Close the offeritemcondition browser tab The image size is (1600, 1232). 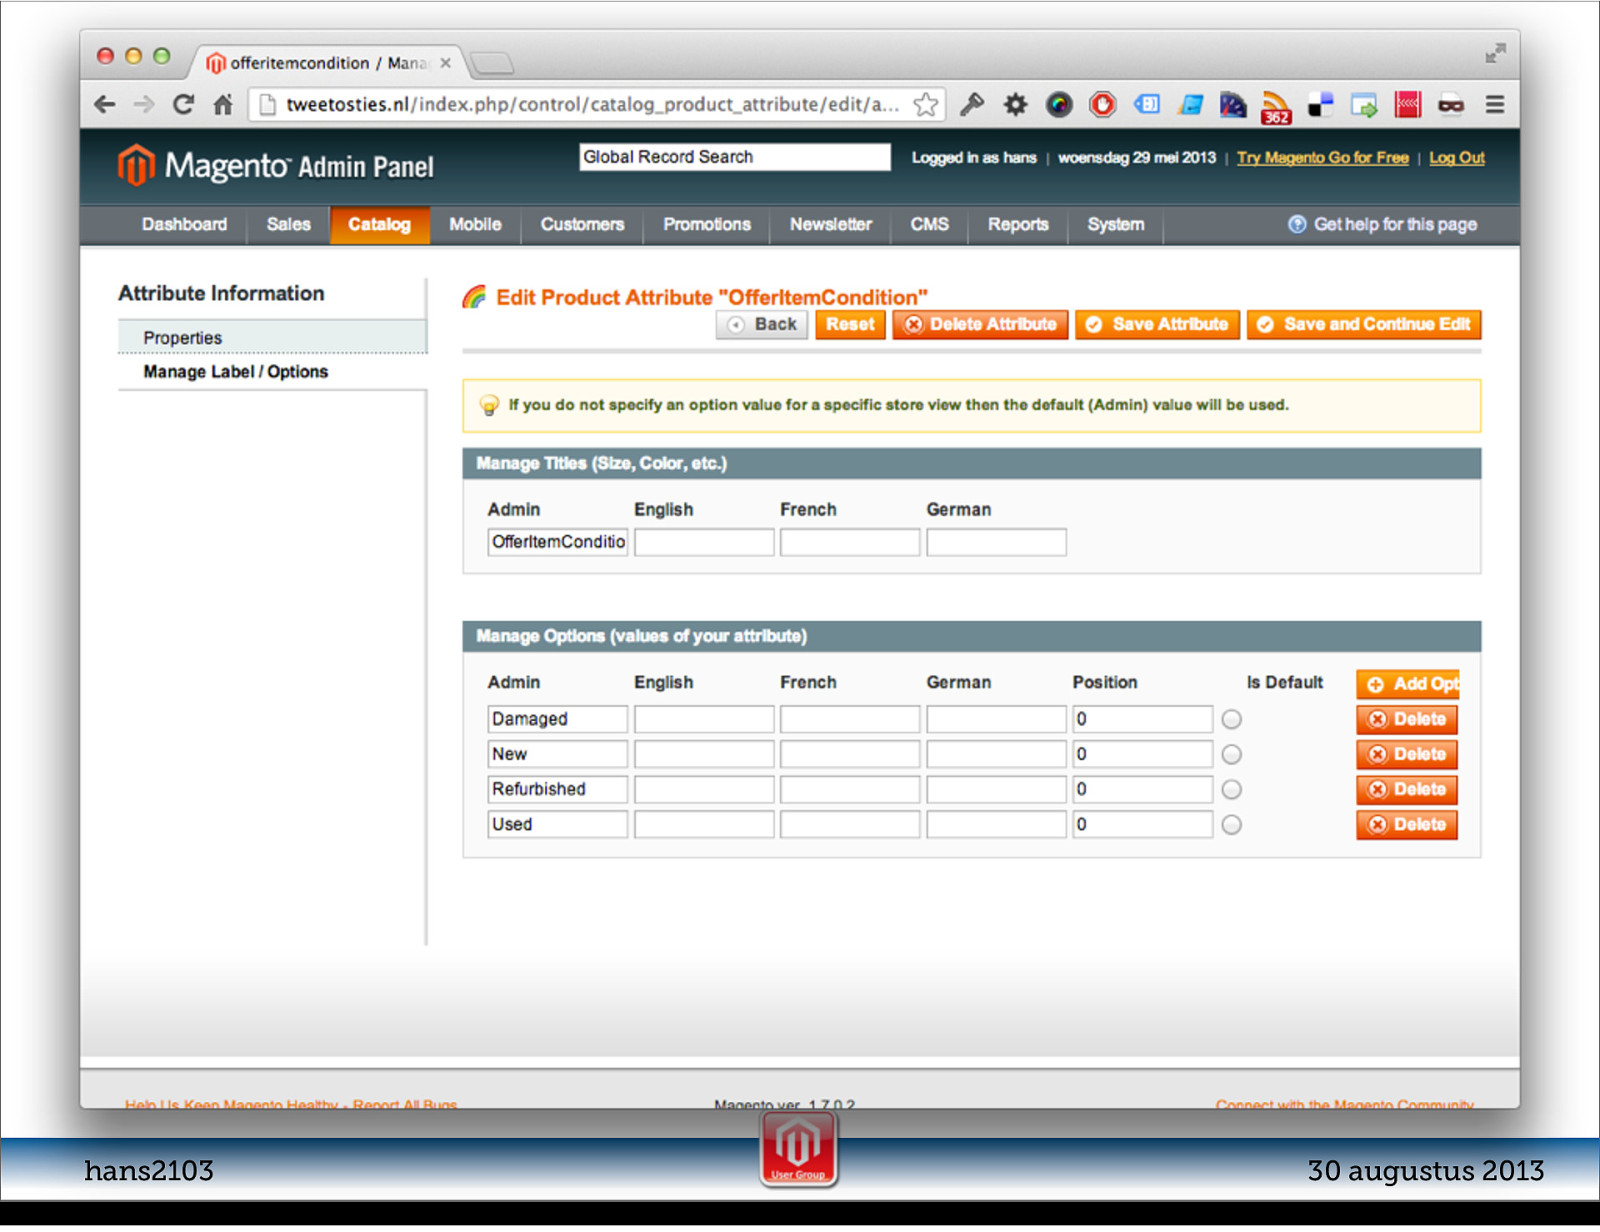coord(446,63)
